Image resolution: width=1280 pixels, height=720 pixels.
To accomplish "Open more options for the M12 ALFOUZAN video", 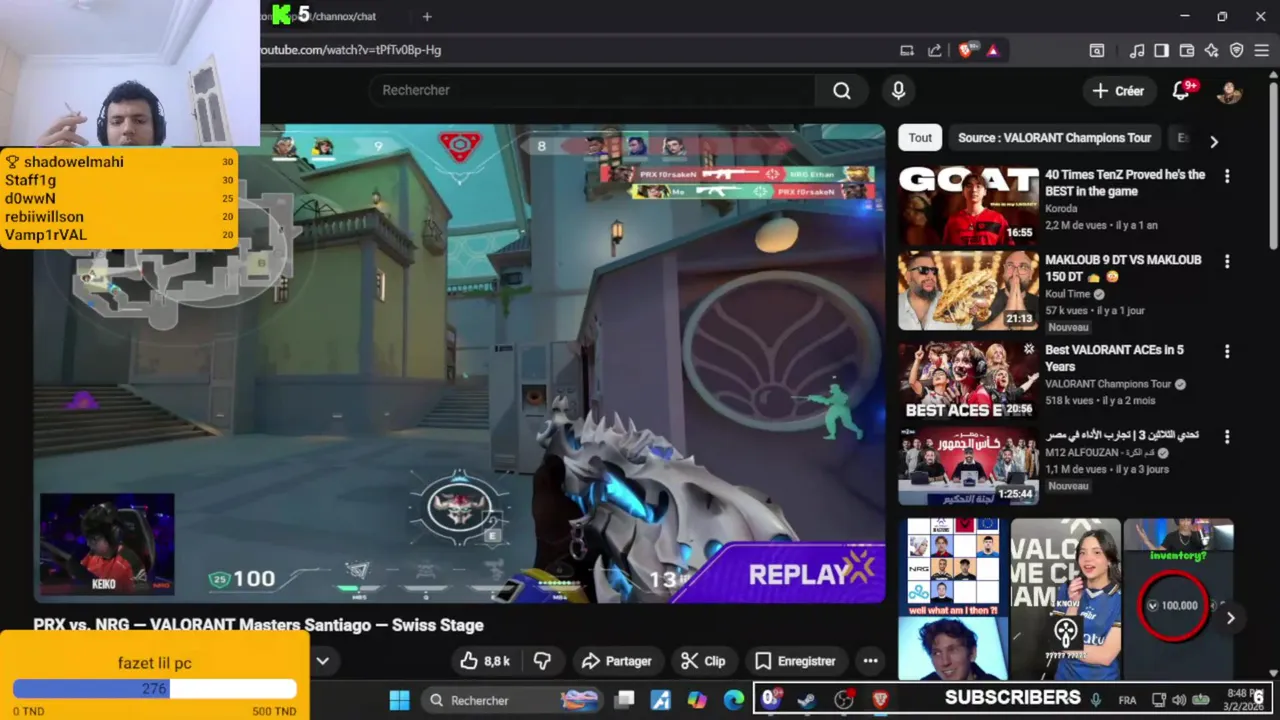I will (1227, 437).
